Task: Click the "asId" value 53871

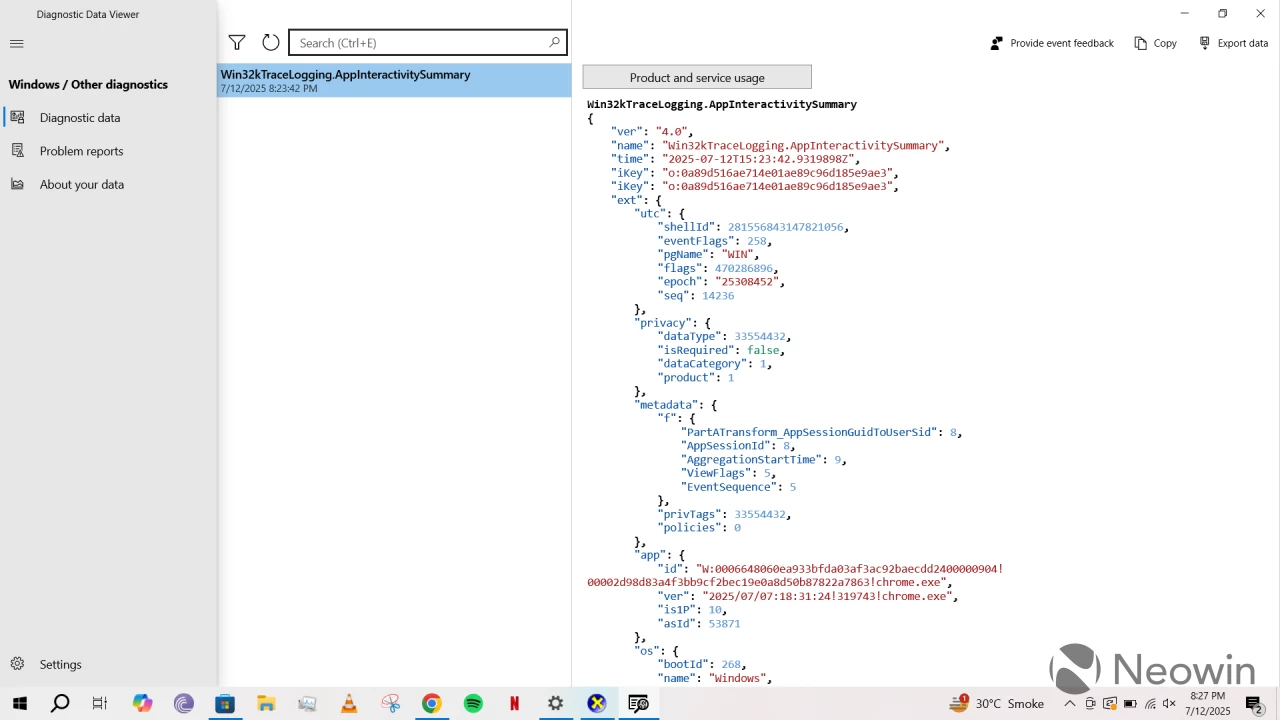Action: coord(724,624)
